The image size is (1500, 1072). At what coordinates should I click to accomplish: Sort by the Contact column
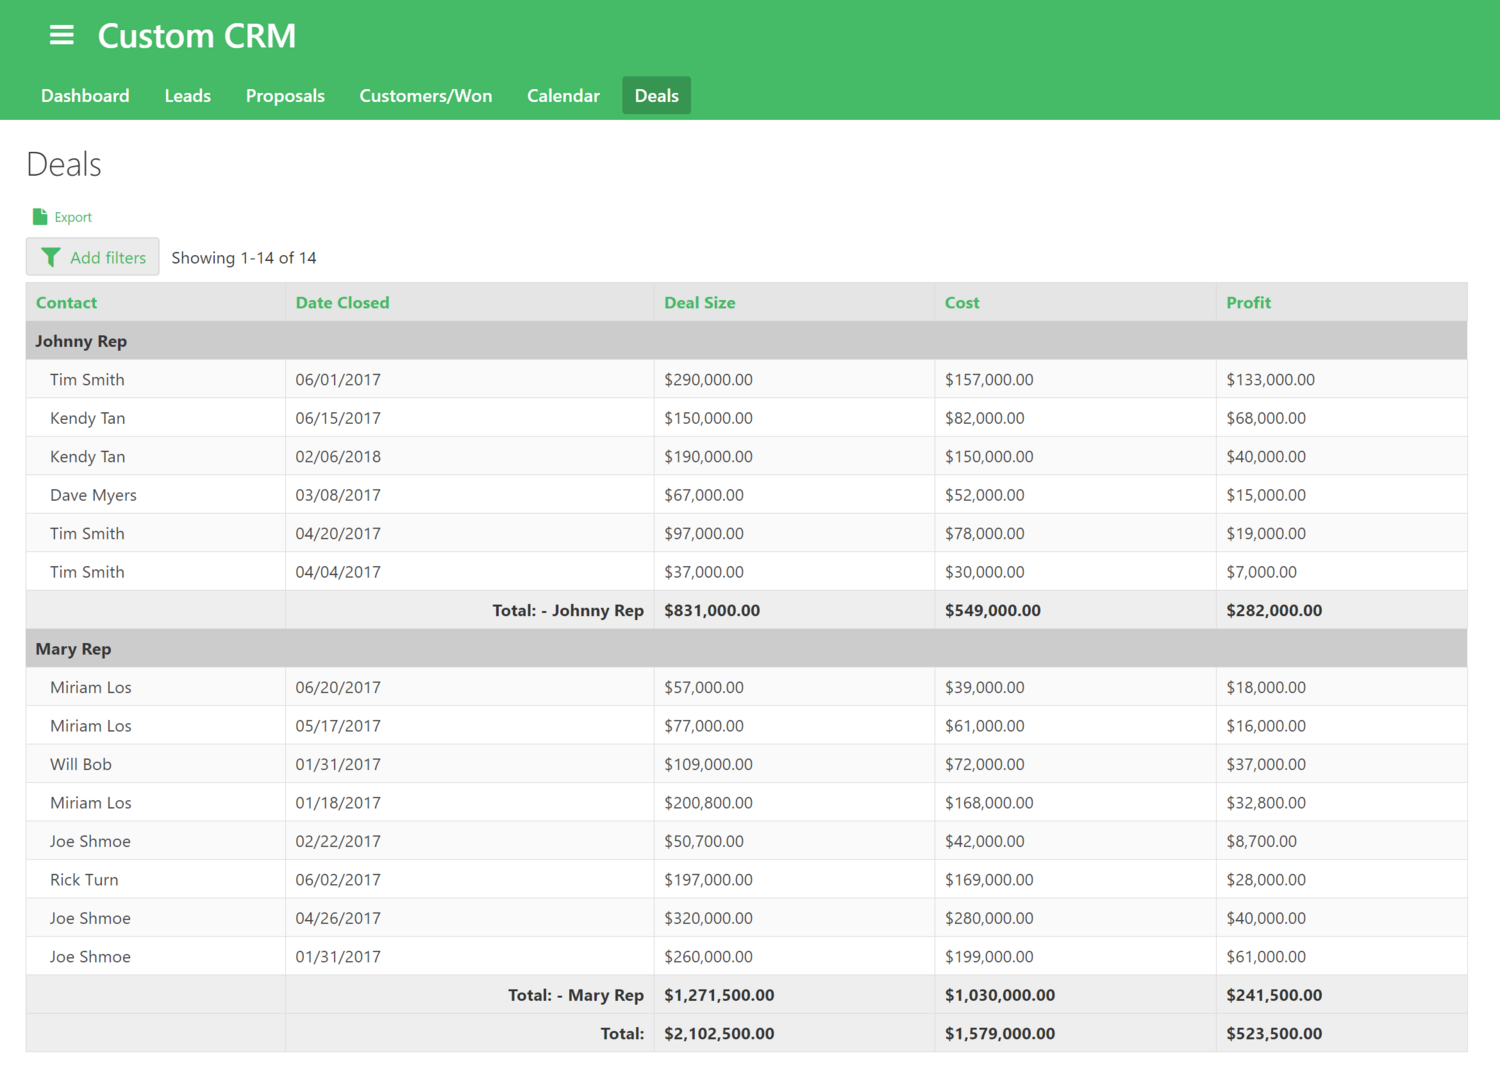(66, 302)
